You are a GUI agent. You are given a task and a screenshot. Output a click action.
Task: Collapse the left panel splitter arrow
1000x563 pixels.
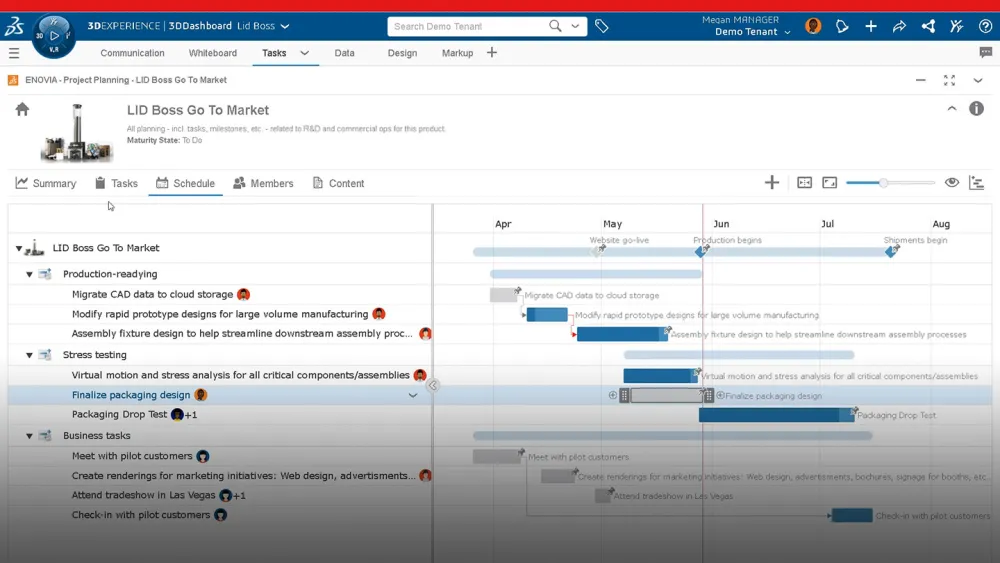[x=432, y=385]
